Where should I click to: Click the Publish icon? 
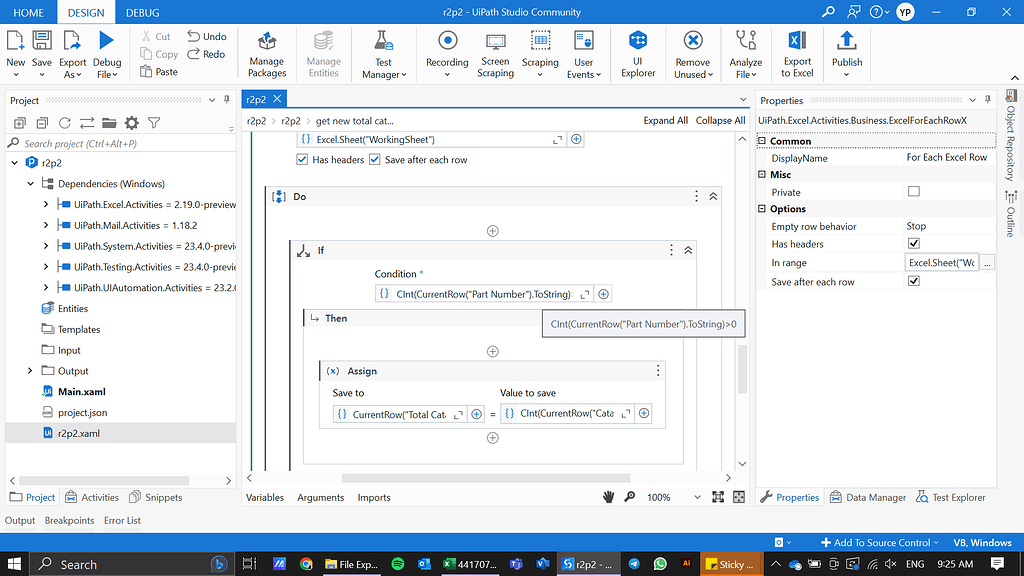[x=847, y=41]
